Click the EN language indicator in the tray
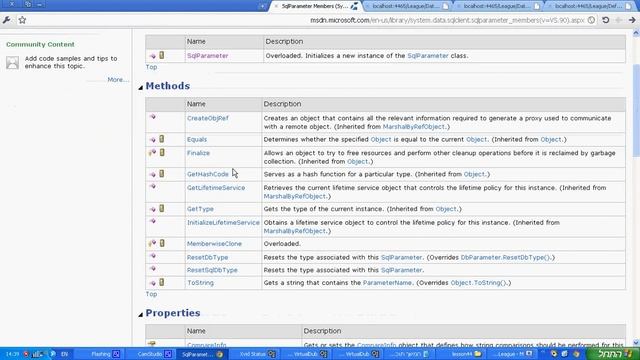 [64, 354]
